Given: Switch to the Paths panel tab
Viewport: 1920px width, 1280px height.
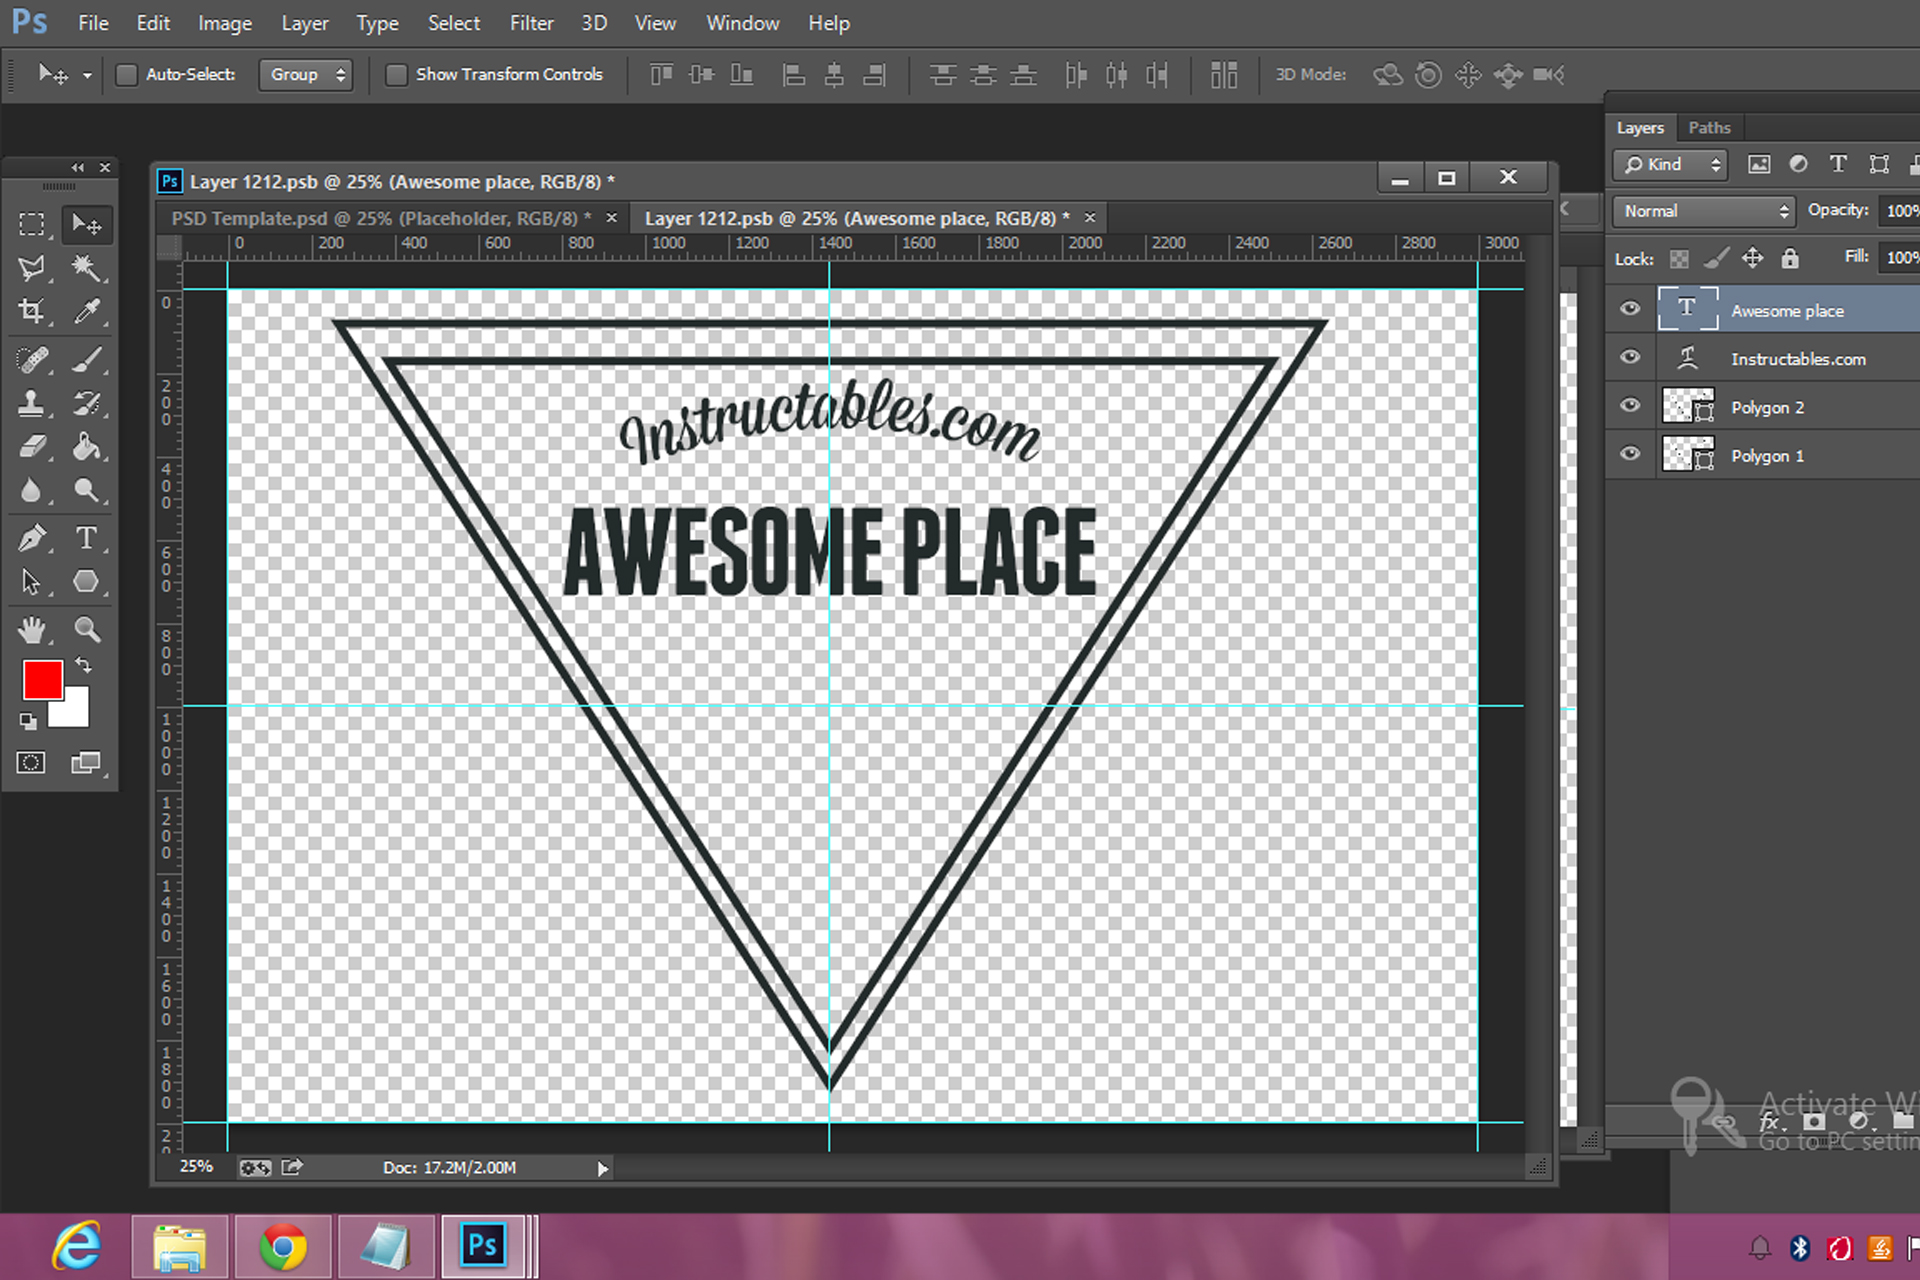Looking at the screenshot, I should (x=1709, y=128).
